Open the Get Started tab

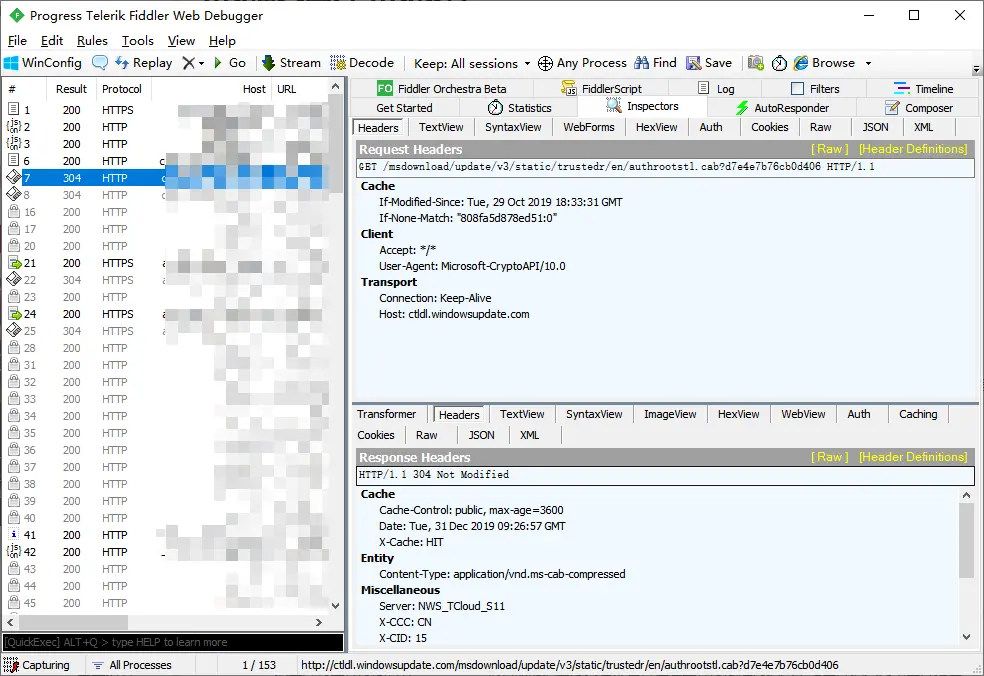pos(404,108)
